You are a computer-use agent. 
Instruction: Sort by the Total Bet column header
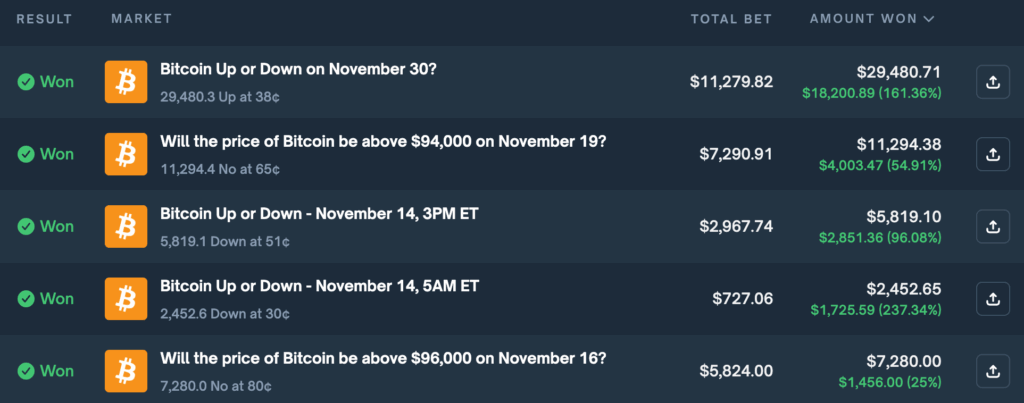pyautogui.click(x=731, y=19)
